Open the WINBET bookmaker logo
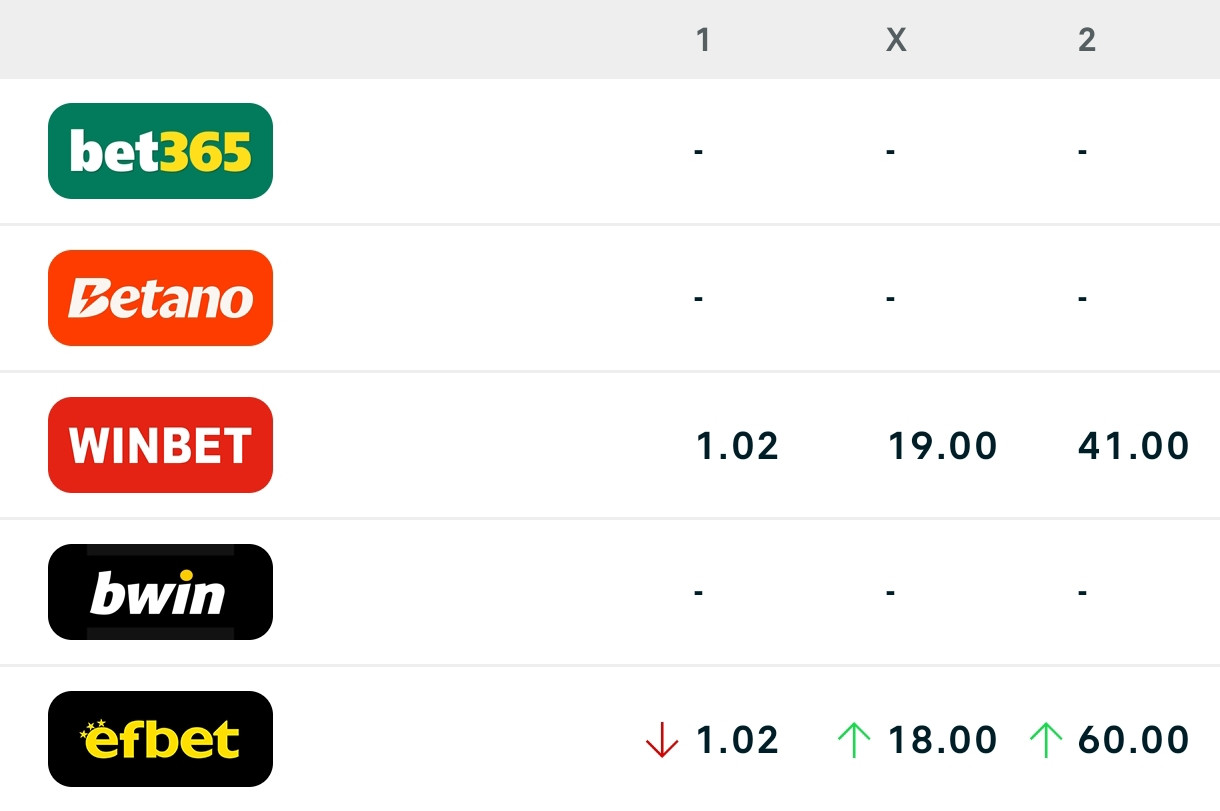The image size is (1220, 811). (160, 445)
